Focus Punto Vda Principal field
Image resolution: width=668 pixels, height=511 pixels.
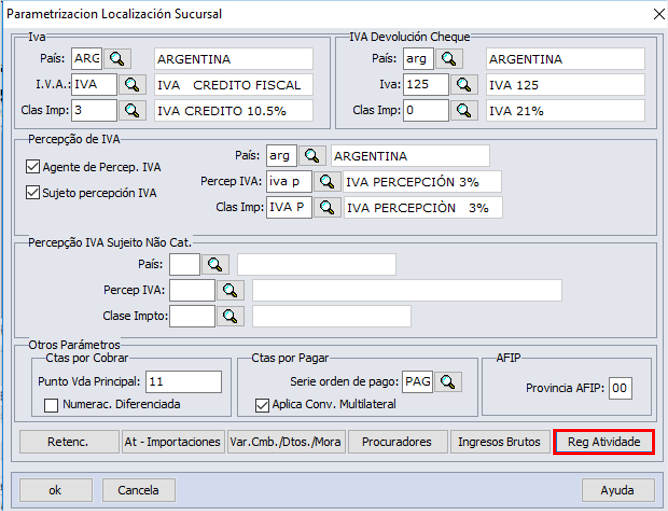184,381
